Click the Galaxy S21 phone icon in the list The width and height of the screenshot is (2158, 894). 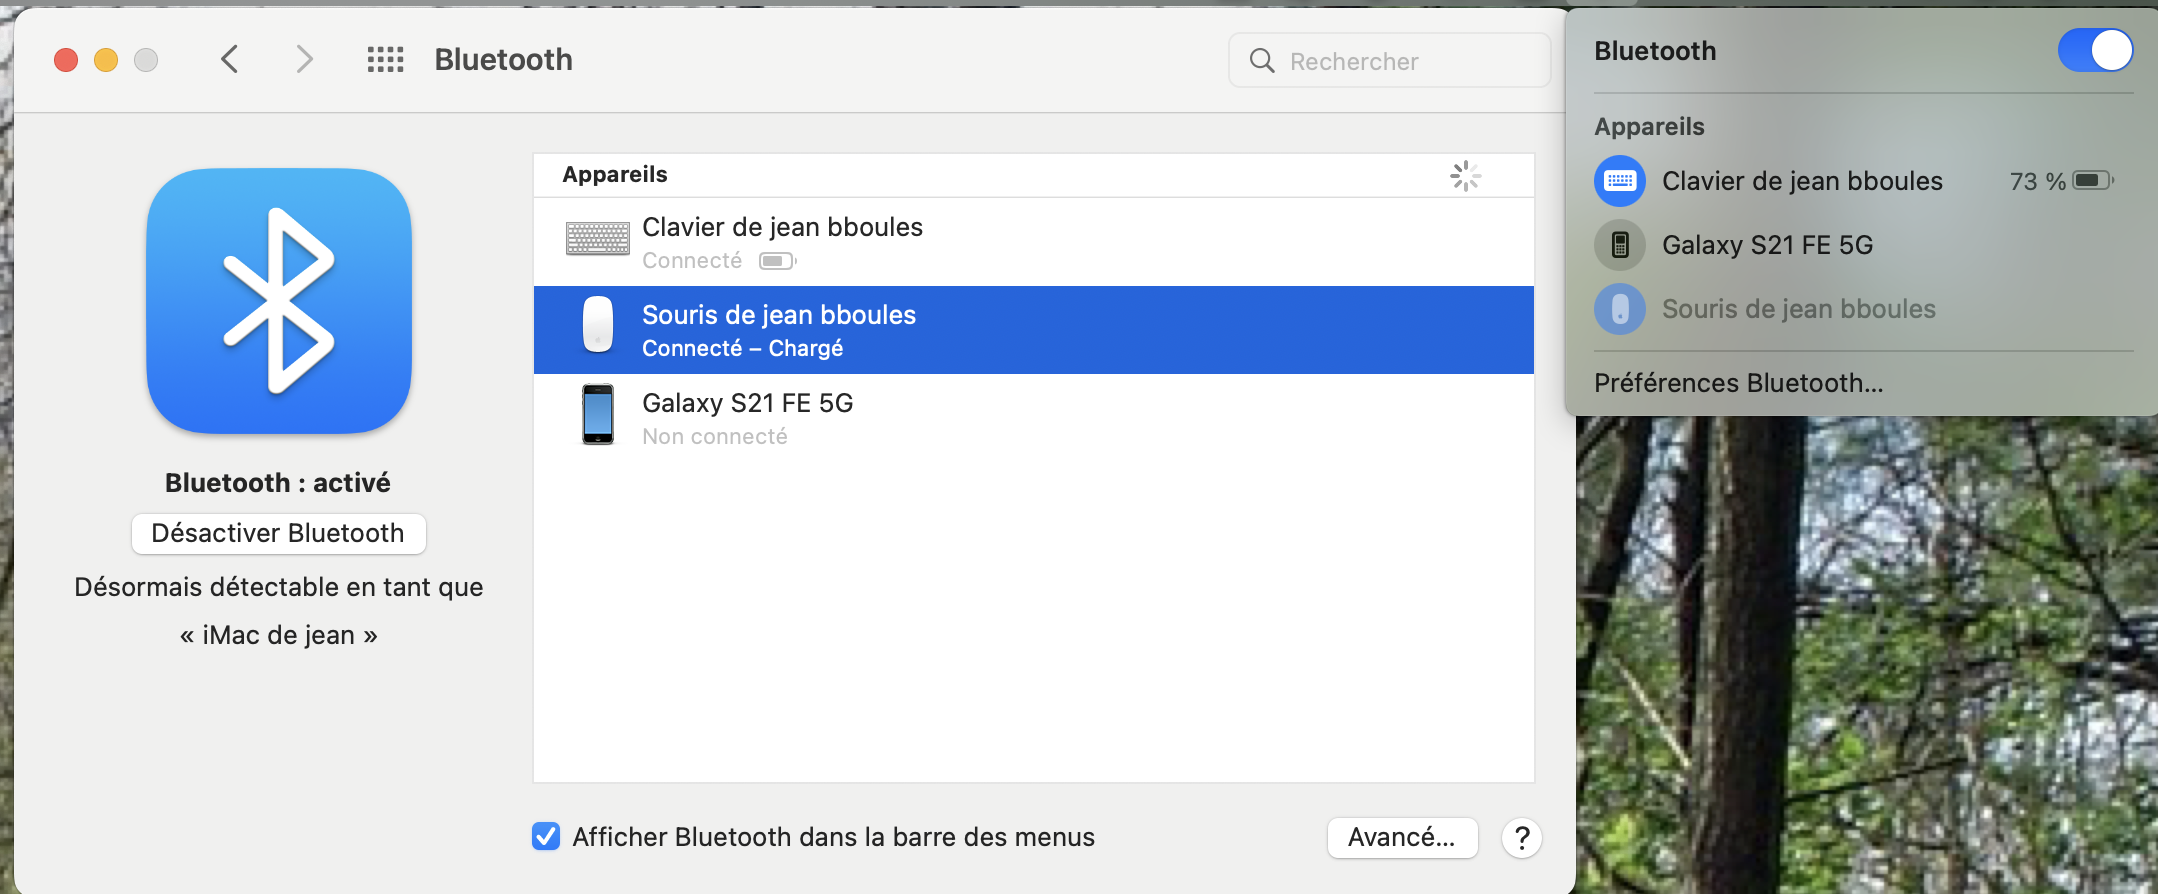pyautogui.click(x=598, y=414)
